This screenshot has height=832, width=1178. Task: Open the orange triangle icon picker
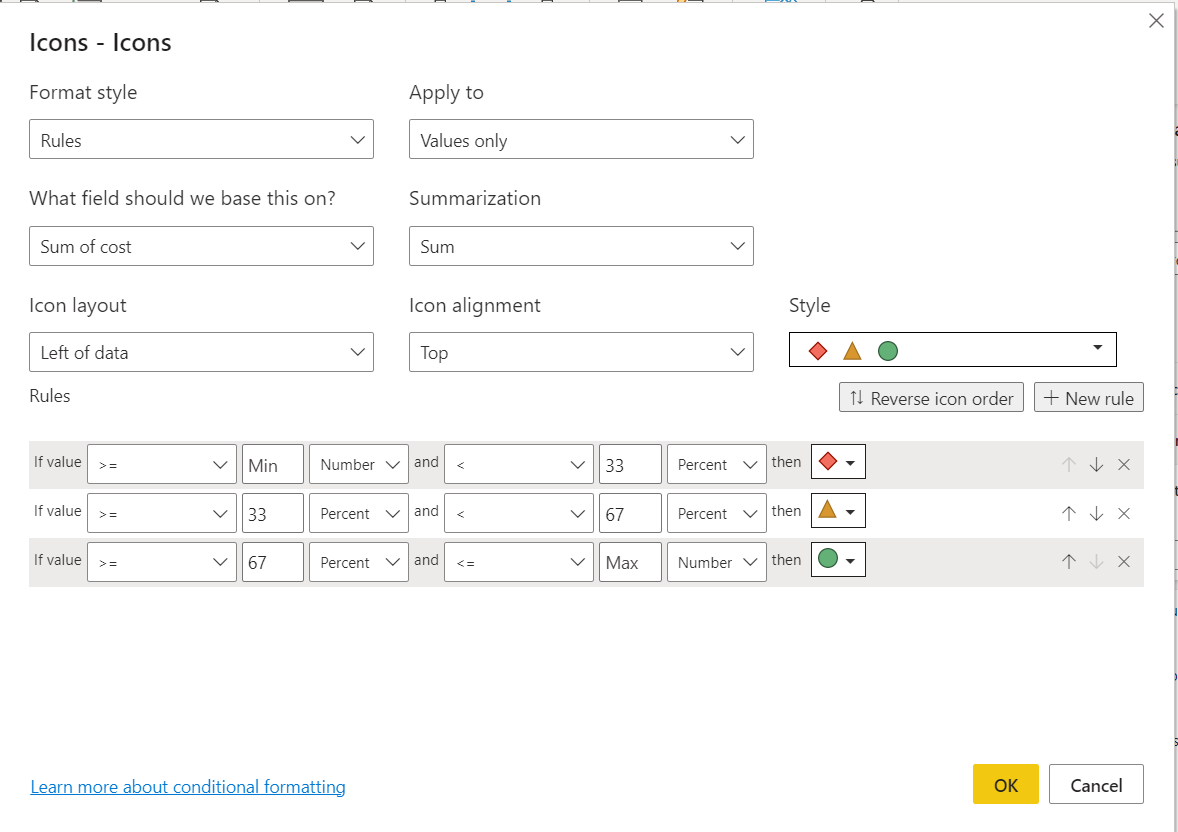(838, 510)
